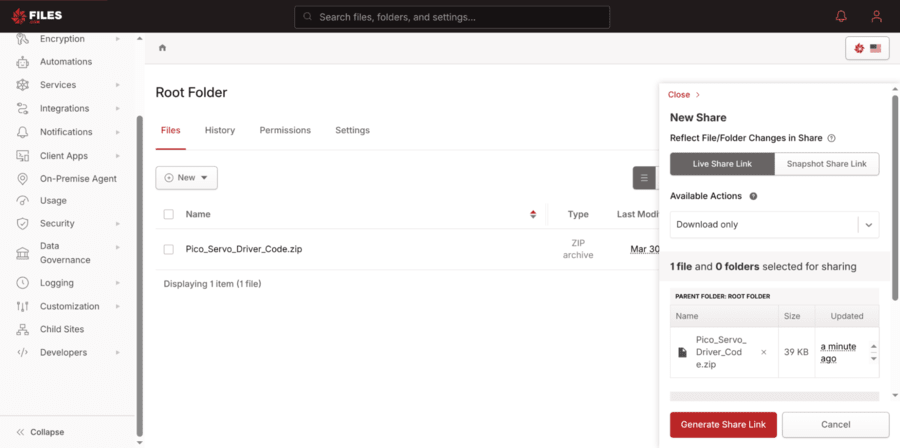Open the New dropdown button
900x448 pixels.
[186, 178]
